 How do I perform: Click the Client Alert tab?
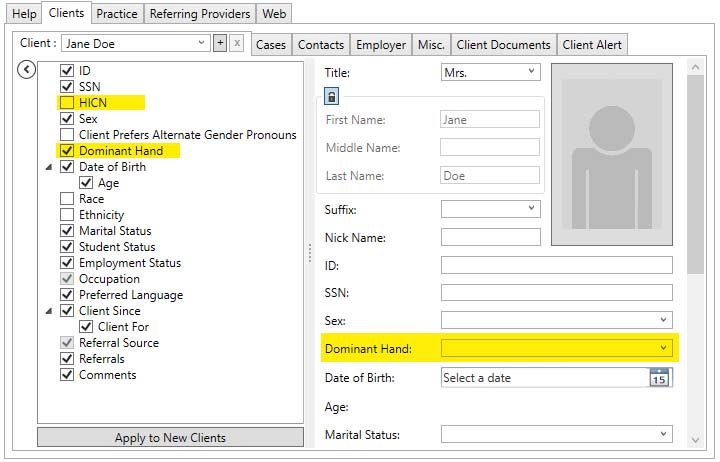[592, 45]
